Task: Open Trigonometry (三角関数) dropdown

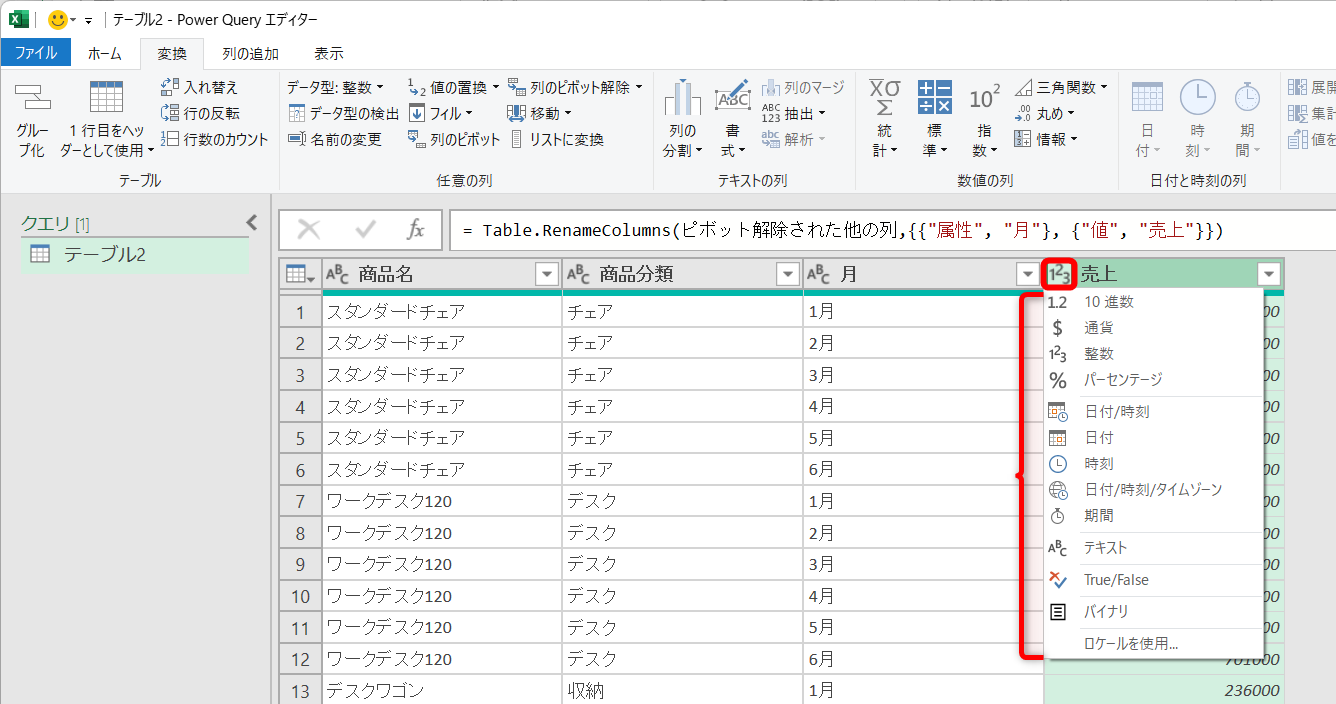Action: pos(1061,87)
